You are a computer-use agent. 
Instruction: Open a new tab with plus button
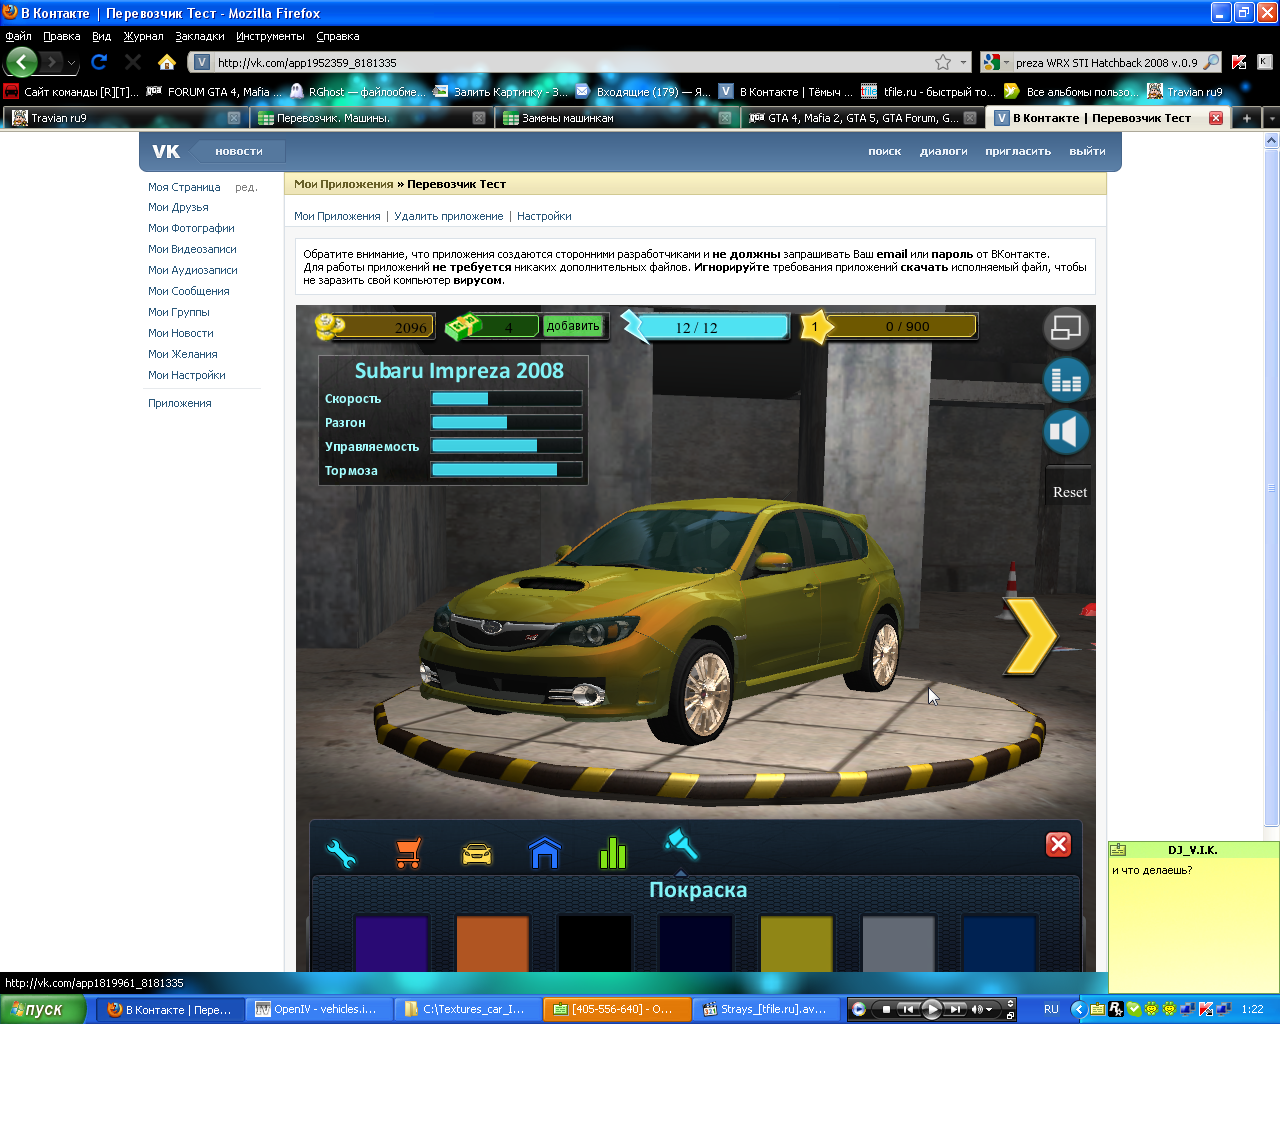click(1247, 118)
